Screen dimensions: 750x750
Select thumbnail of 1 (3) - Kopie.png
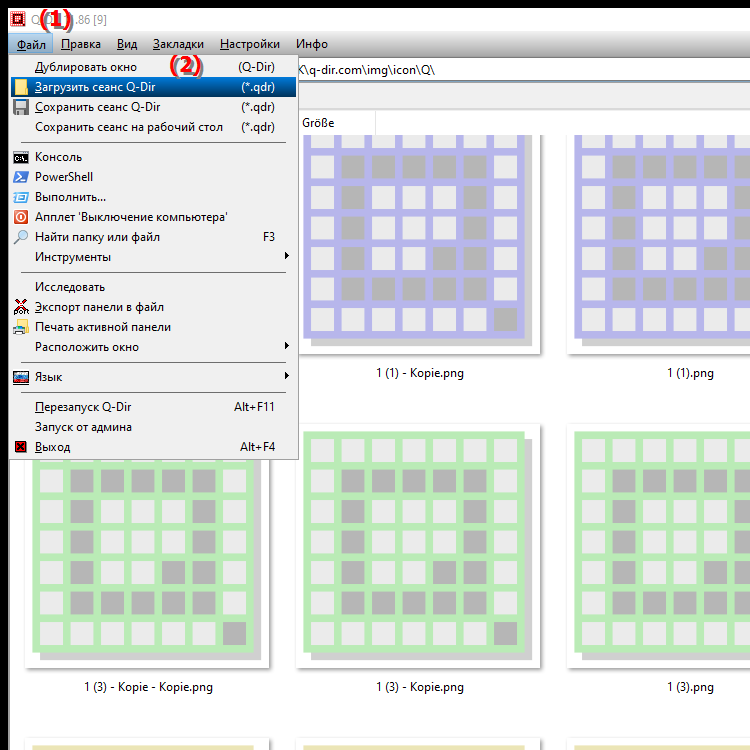[x=418, y=546]
